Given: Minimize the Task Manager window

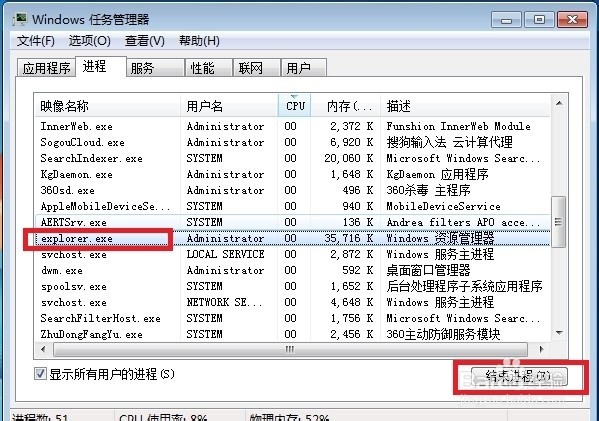Looking at the screenshot, I should (506, 19).
